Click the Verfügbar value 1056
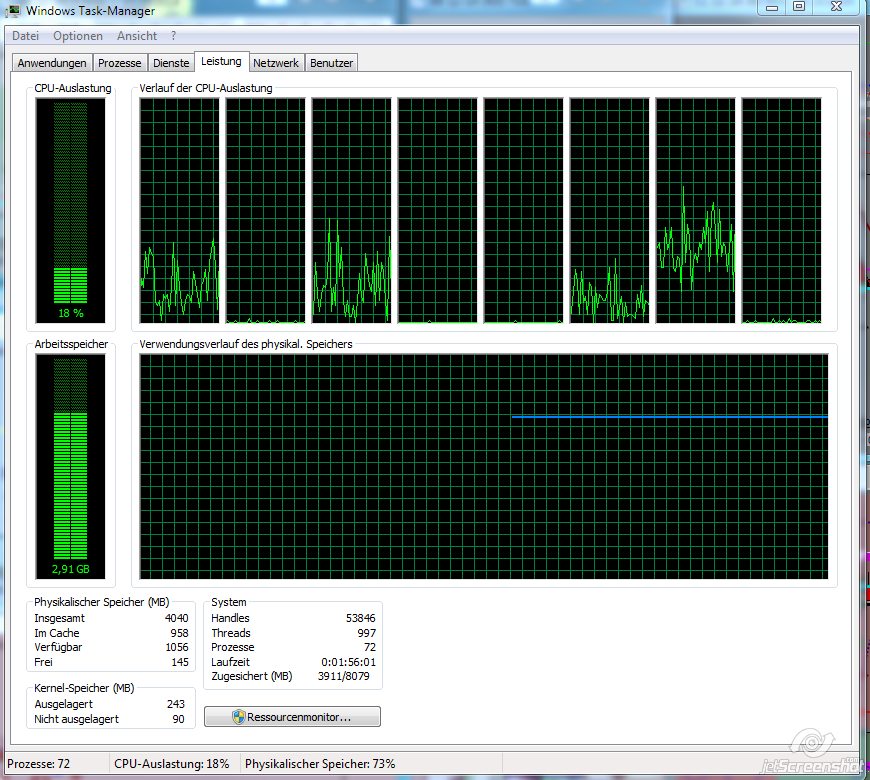Screen dimensions: 870x780 point(176,647)
